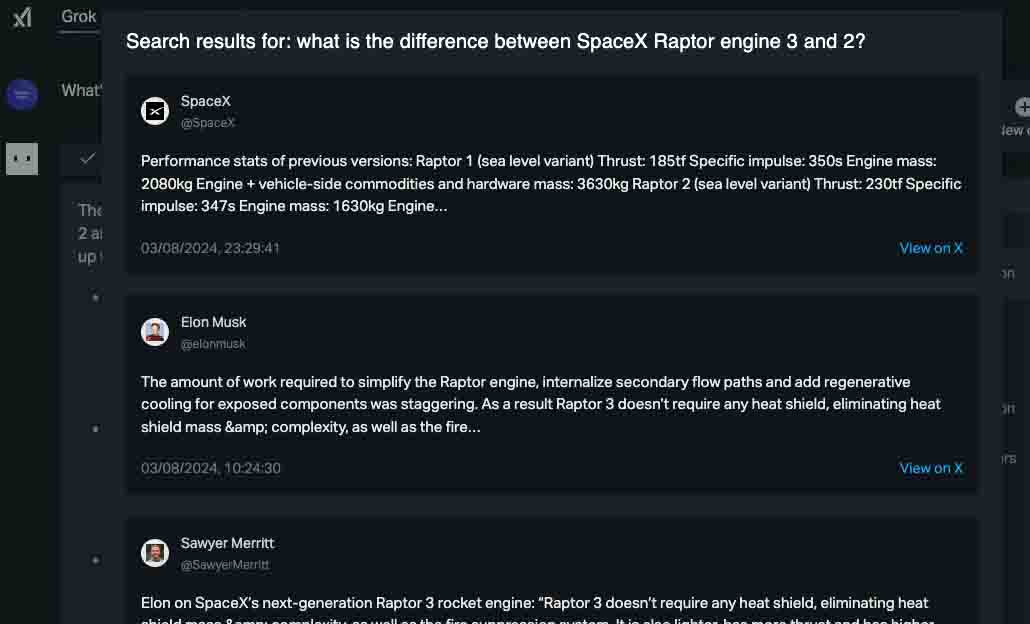Image resolution: width=1030 pixels, height=624 pixels.
Task: Click the SpaceX author name
Action: pyautogui.click(x=206, y=101)
